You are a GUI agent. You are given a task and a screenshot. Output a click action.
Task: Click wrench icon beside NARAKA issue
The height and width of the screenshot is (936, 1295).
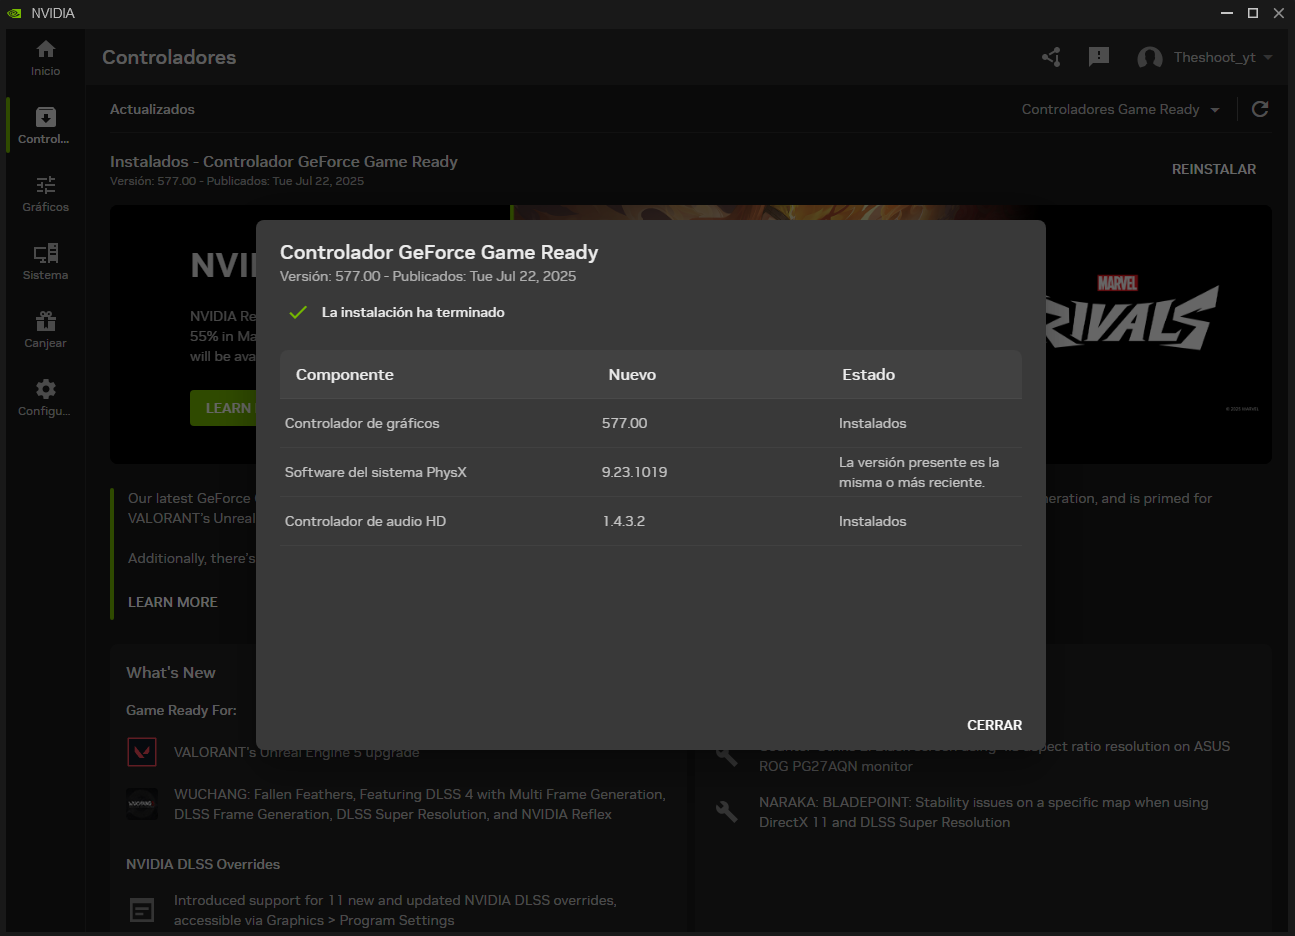(x=727, y=811)
